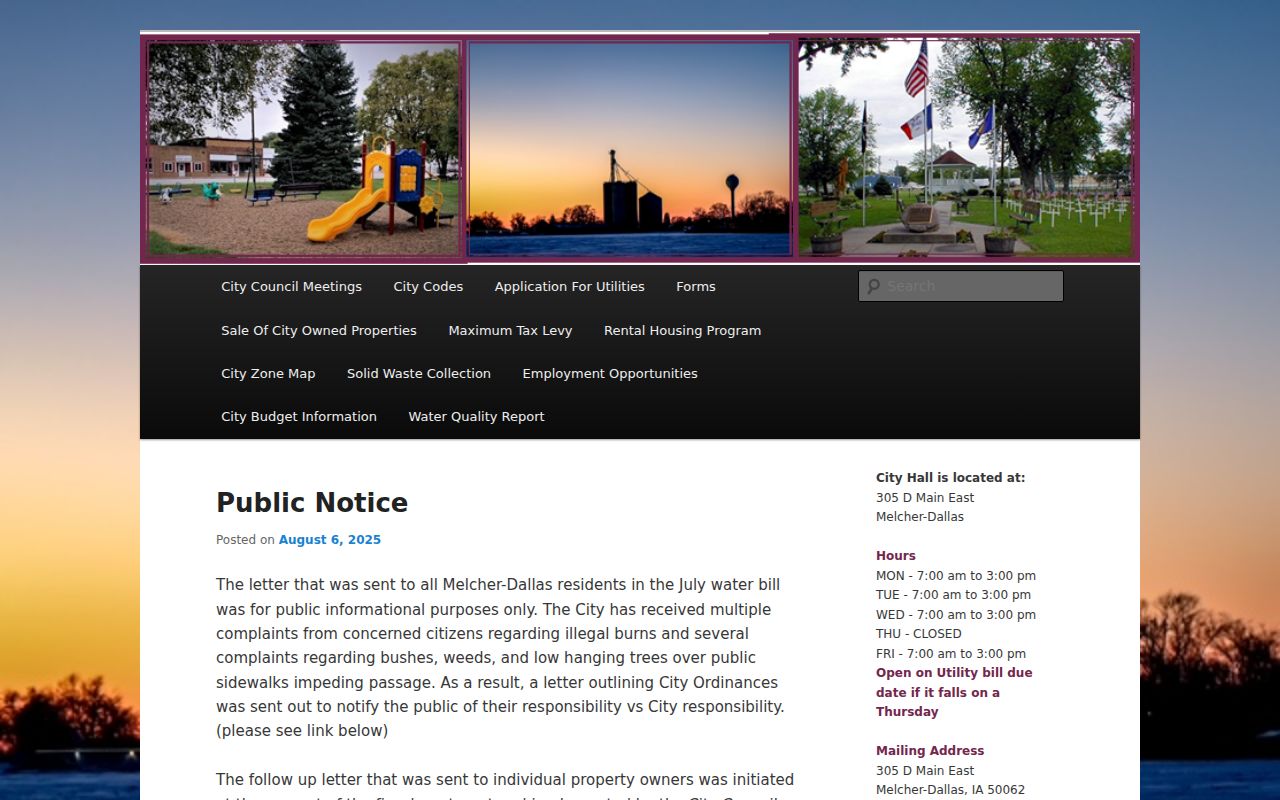Select the 'THU - CLOSED' hours text
1280x800 pixels.
(x=919, y=634)
